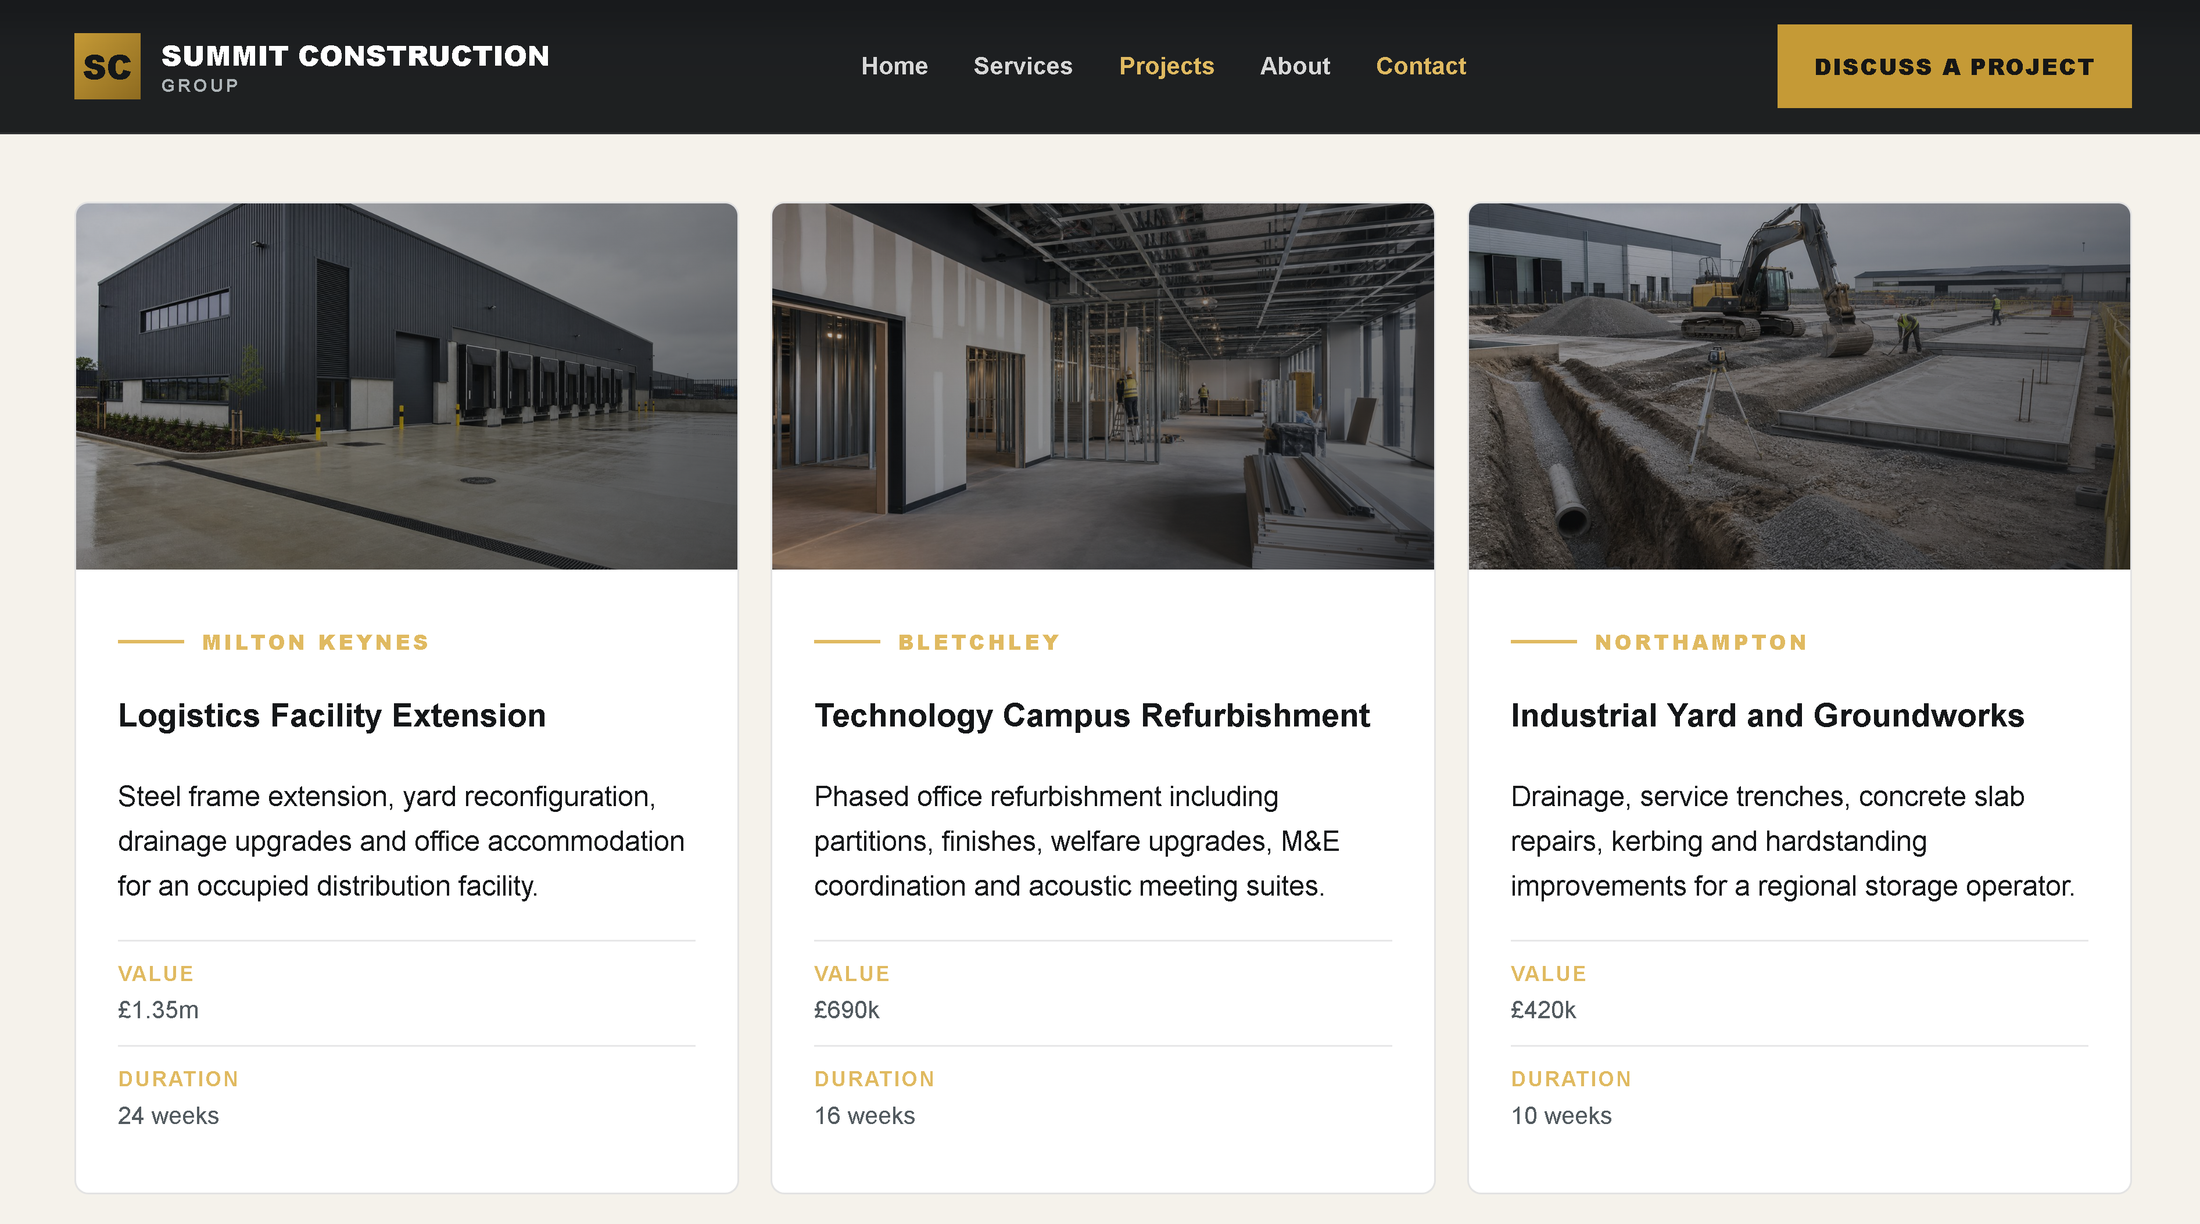The height and width of the screenshot is (1224, 2200).
Task: Click the Duration label in the Northampton card
Action: coord(1571,1079)
